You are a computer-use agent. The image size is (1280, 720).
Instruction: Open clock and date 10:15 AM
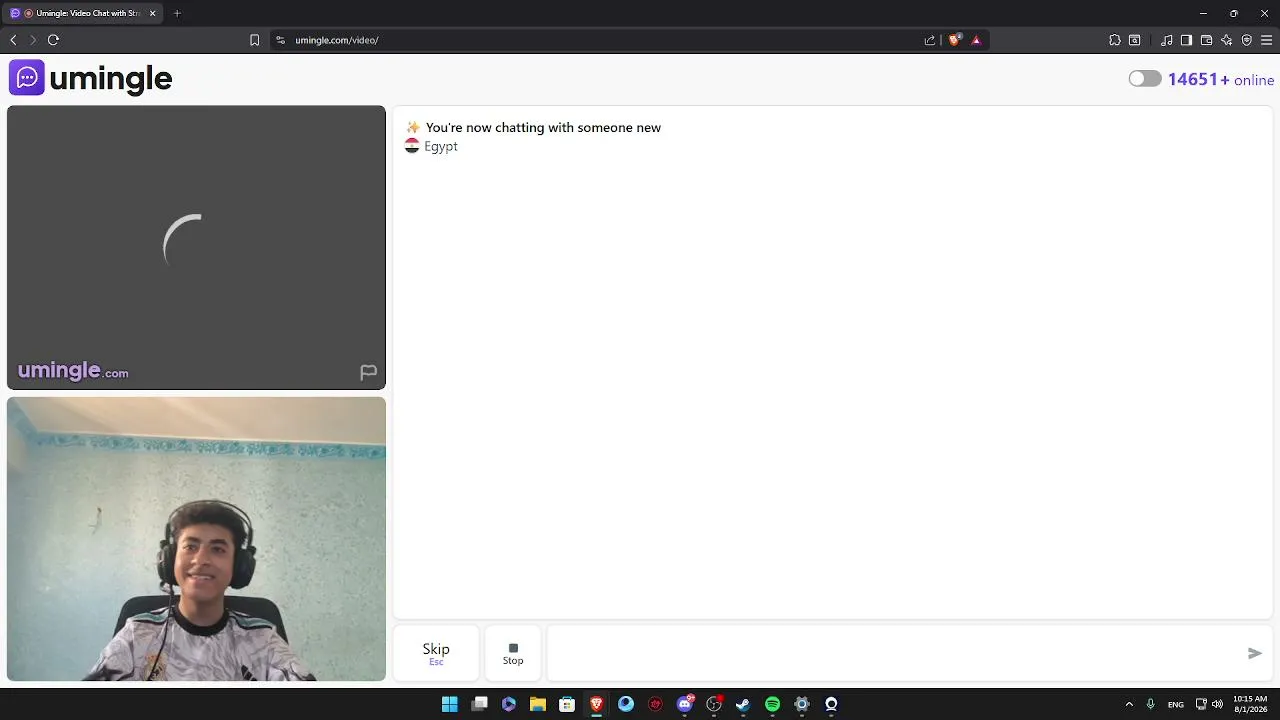coord(1250,704)
